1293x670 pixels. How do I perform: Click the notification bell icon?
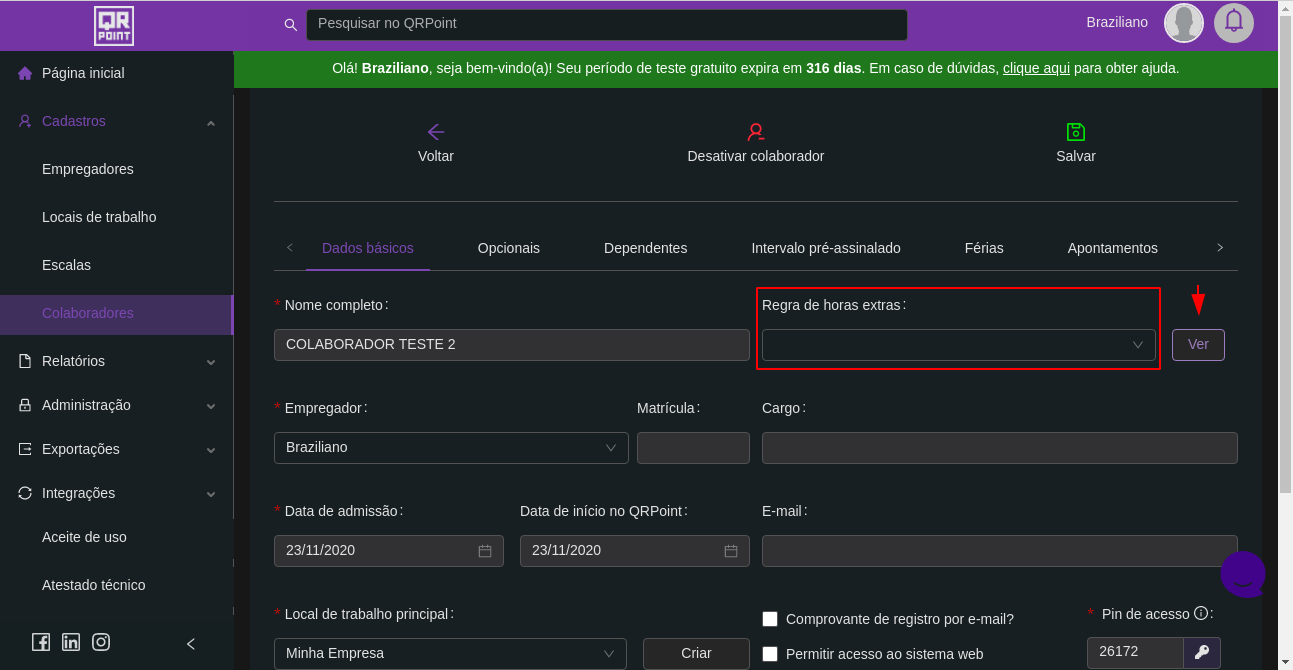1233,22
